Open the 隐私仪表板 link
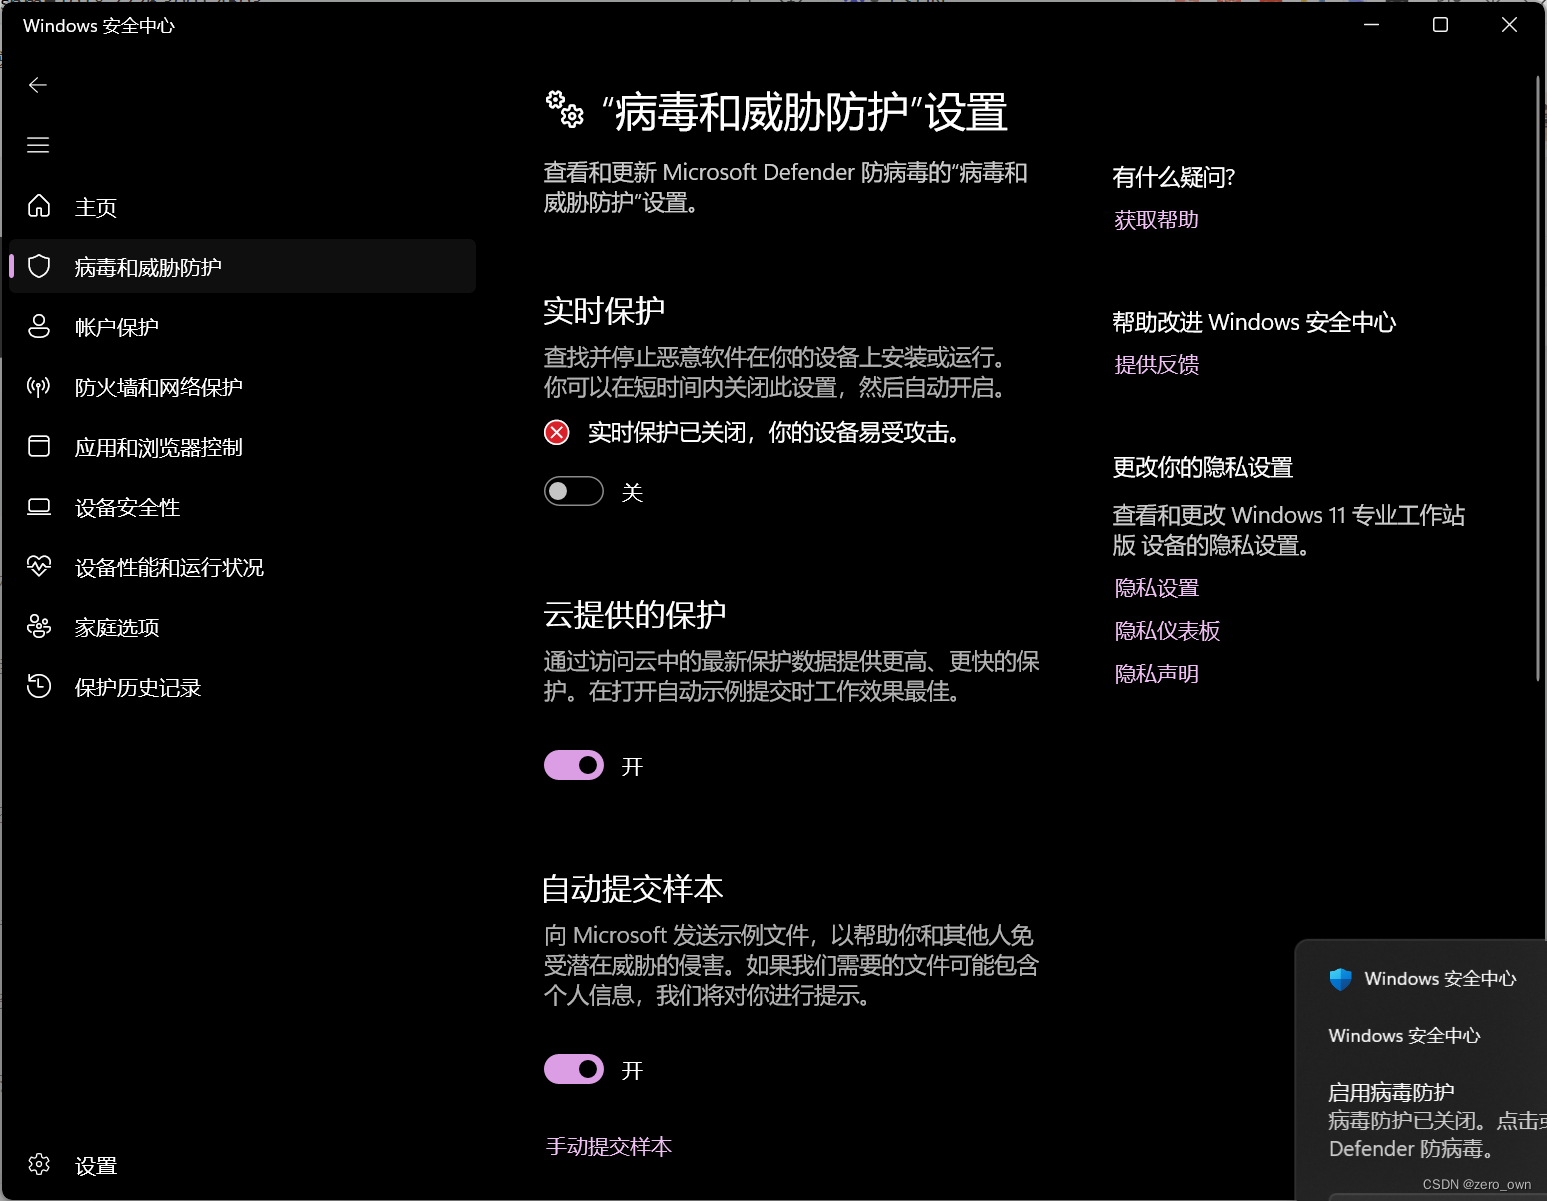Image resolution: width=1547 pixels, height=1201 pixels. coord(1167,631)
